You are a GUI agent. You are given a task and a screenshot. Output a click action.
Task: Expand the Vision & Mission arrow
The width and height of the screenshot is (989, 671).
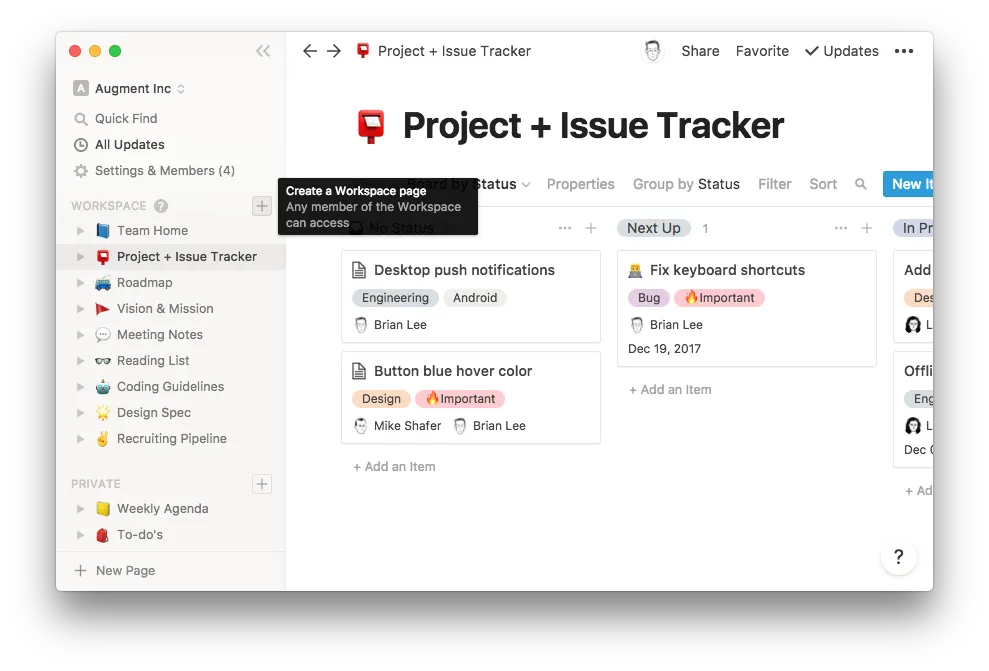coord(80,308)
